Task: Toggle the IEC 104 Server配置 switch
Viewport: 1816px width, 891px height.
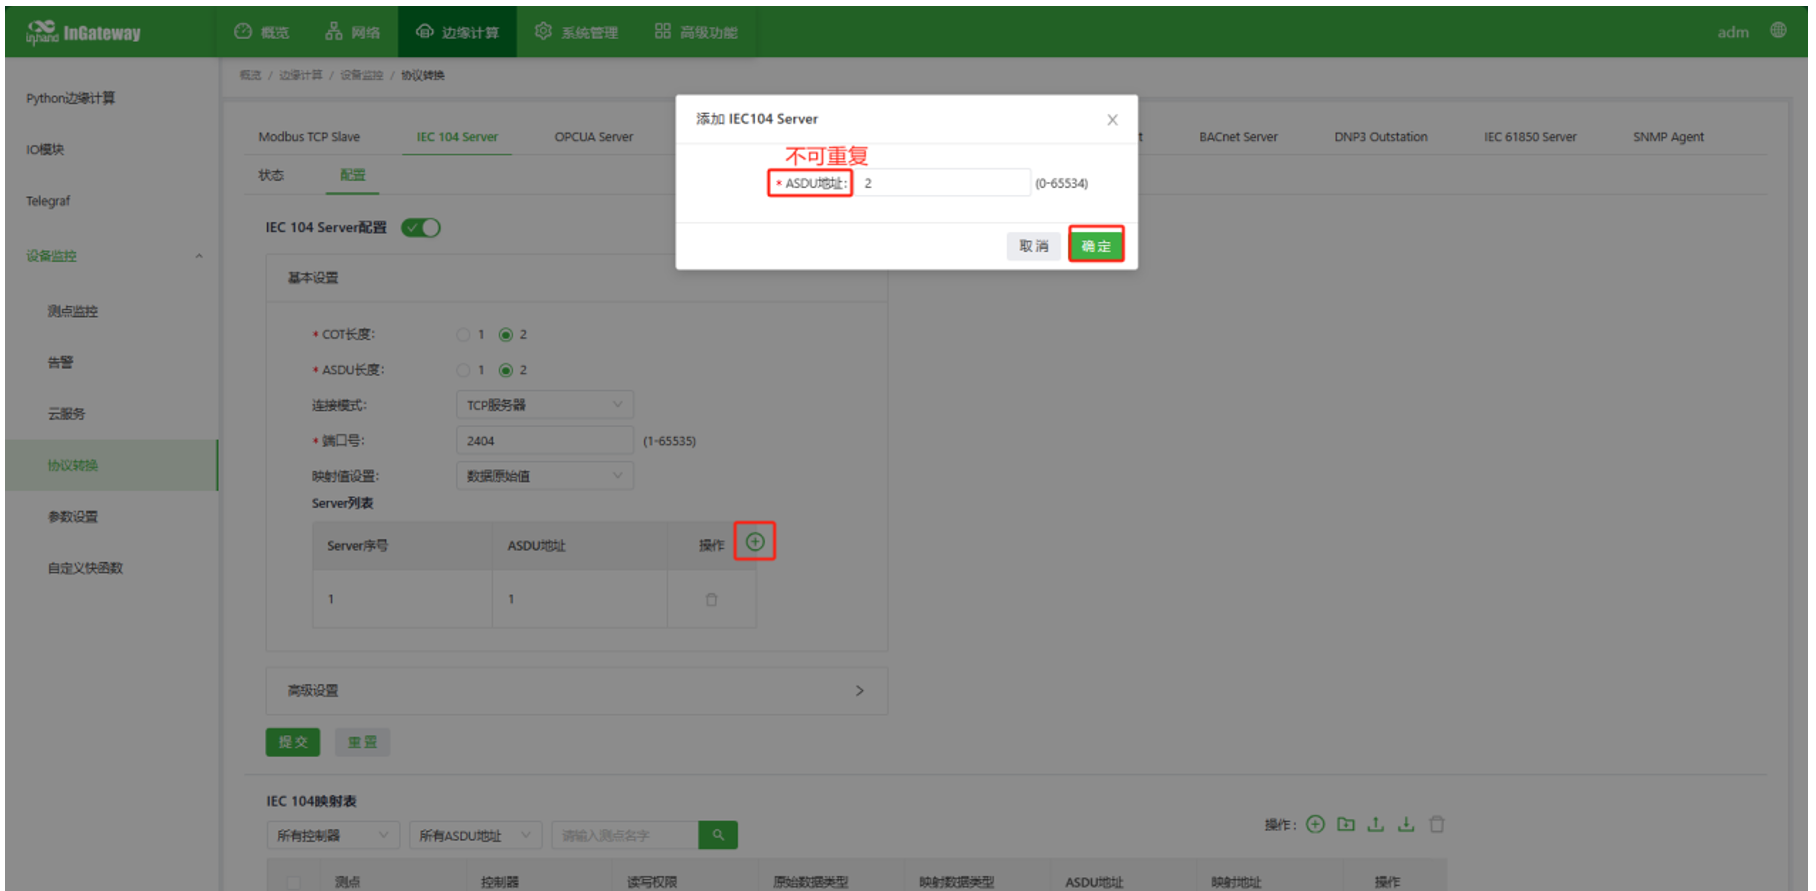Action: tap(421, 228)
